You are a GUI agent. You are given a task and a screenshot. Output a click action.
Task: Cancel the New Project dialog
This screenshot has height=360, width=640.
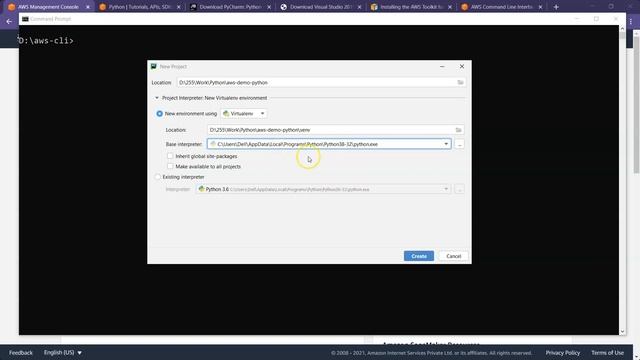[453, 256]
